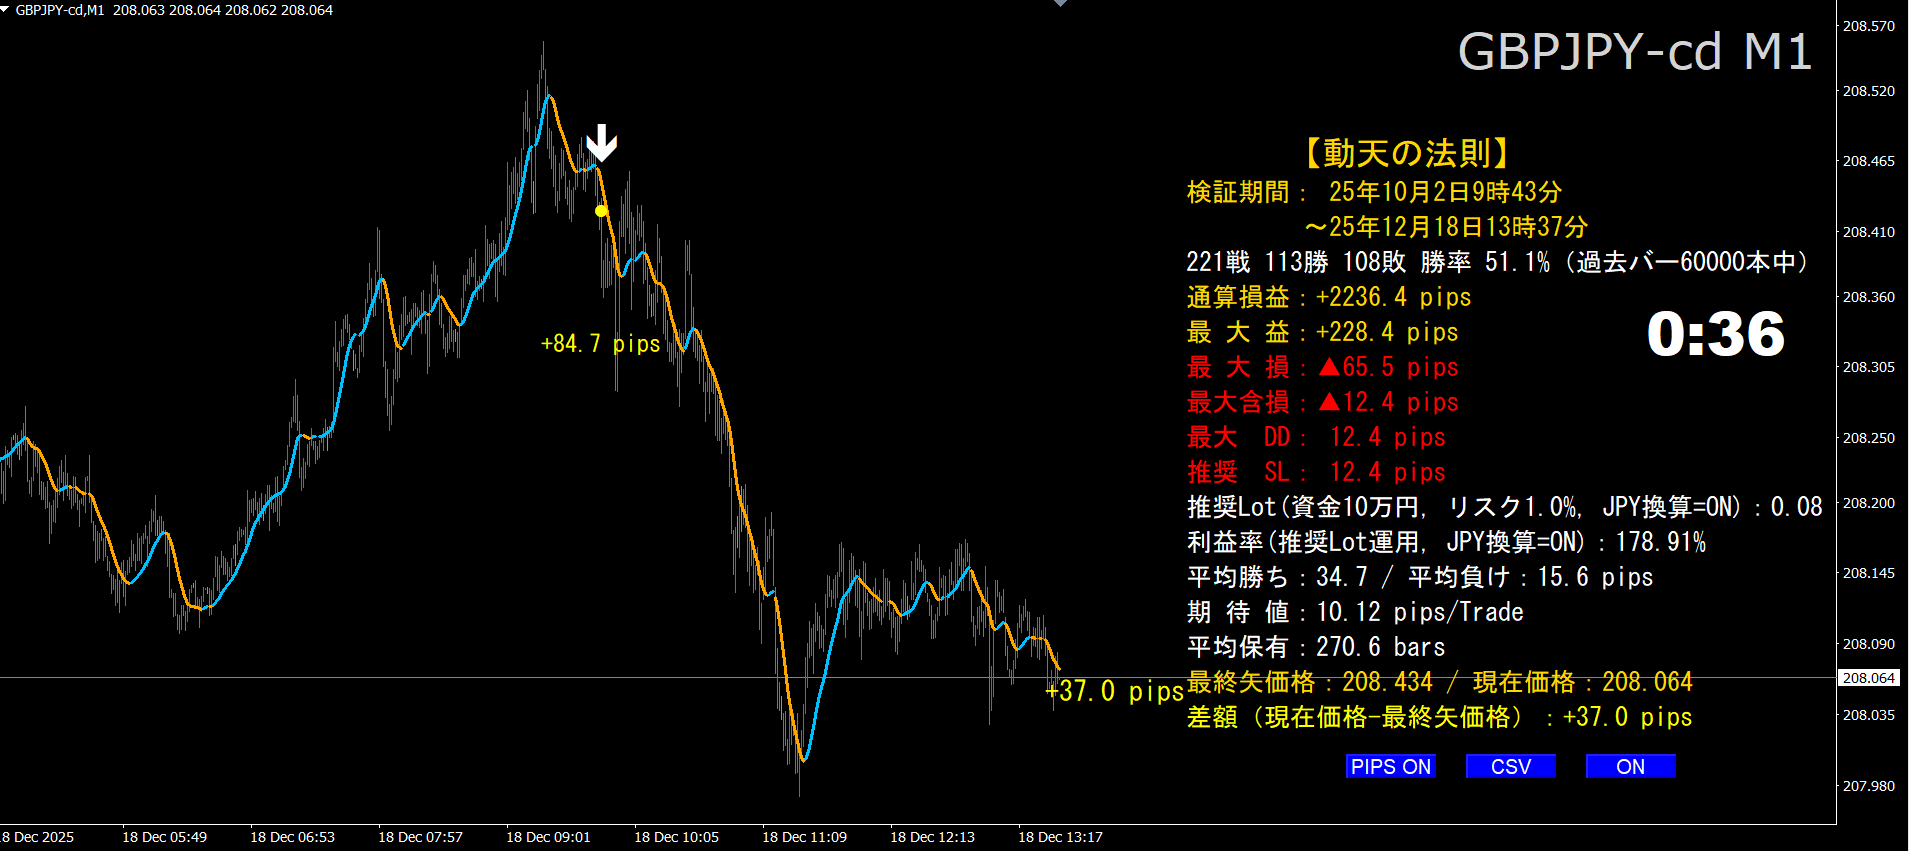
Task: Click the 18 Dec 07:57 time label
Action: click(x=420, y=837)
